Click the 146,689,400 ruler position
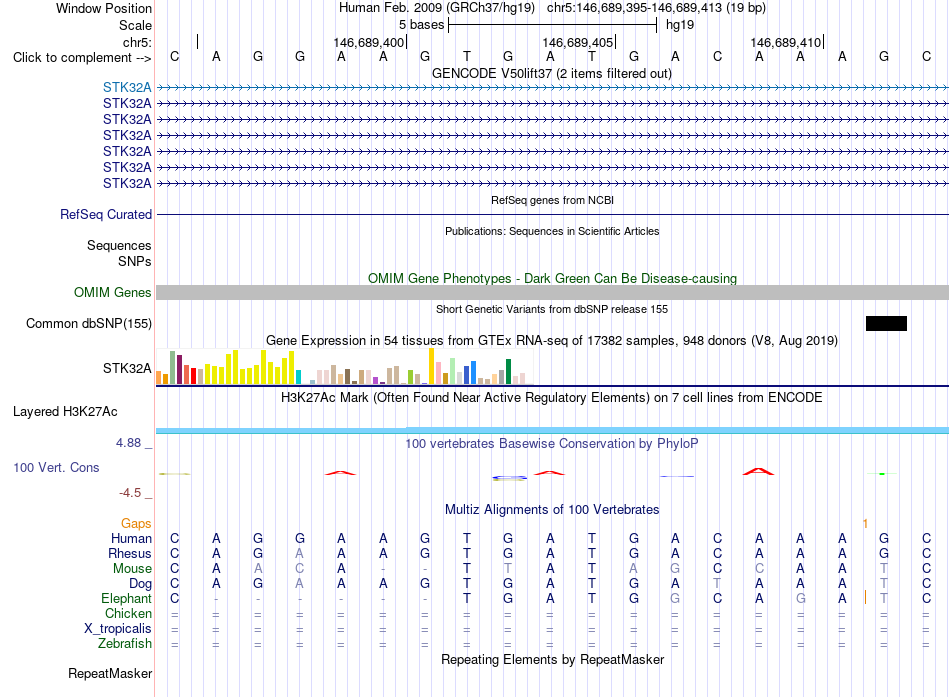 (368, 42)
